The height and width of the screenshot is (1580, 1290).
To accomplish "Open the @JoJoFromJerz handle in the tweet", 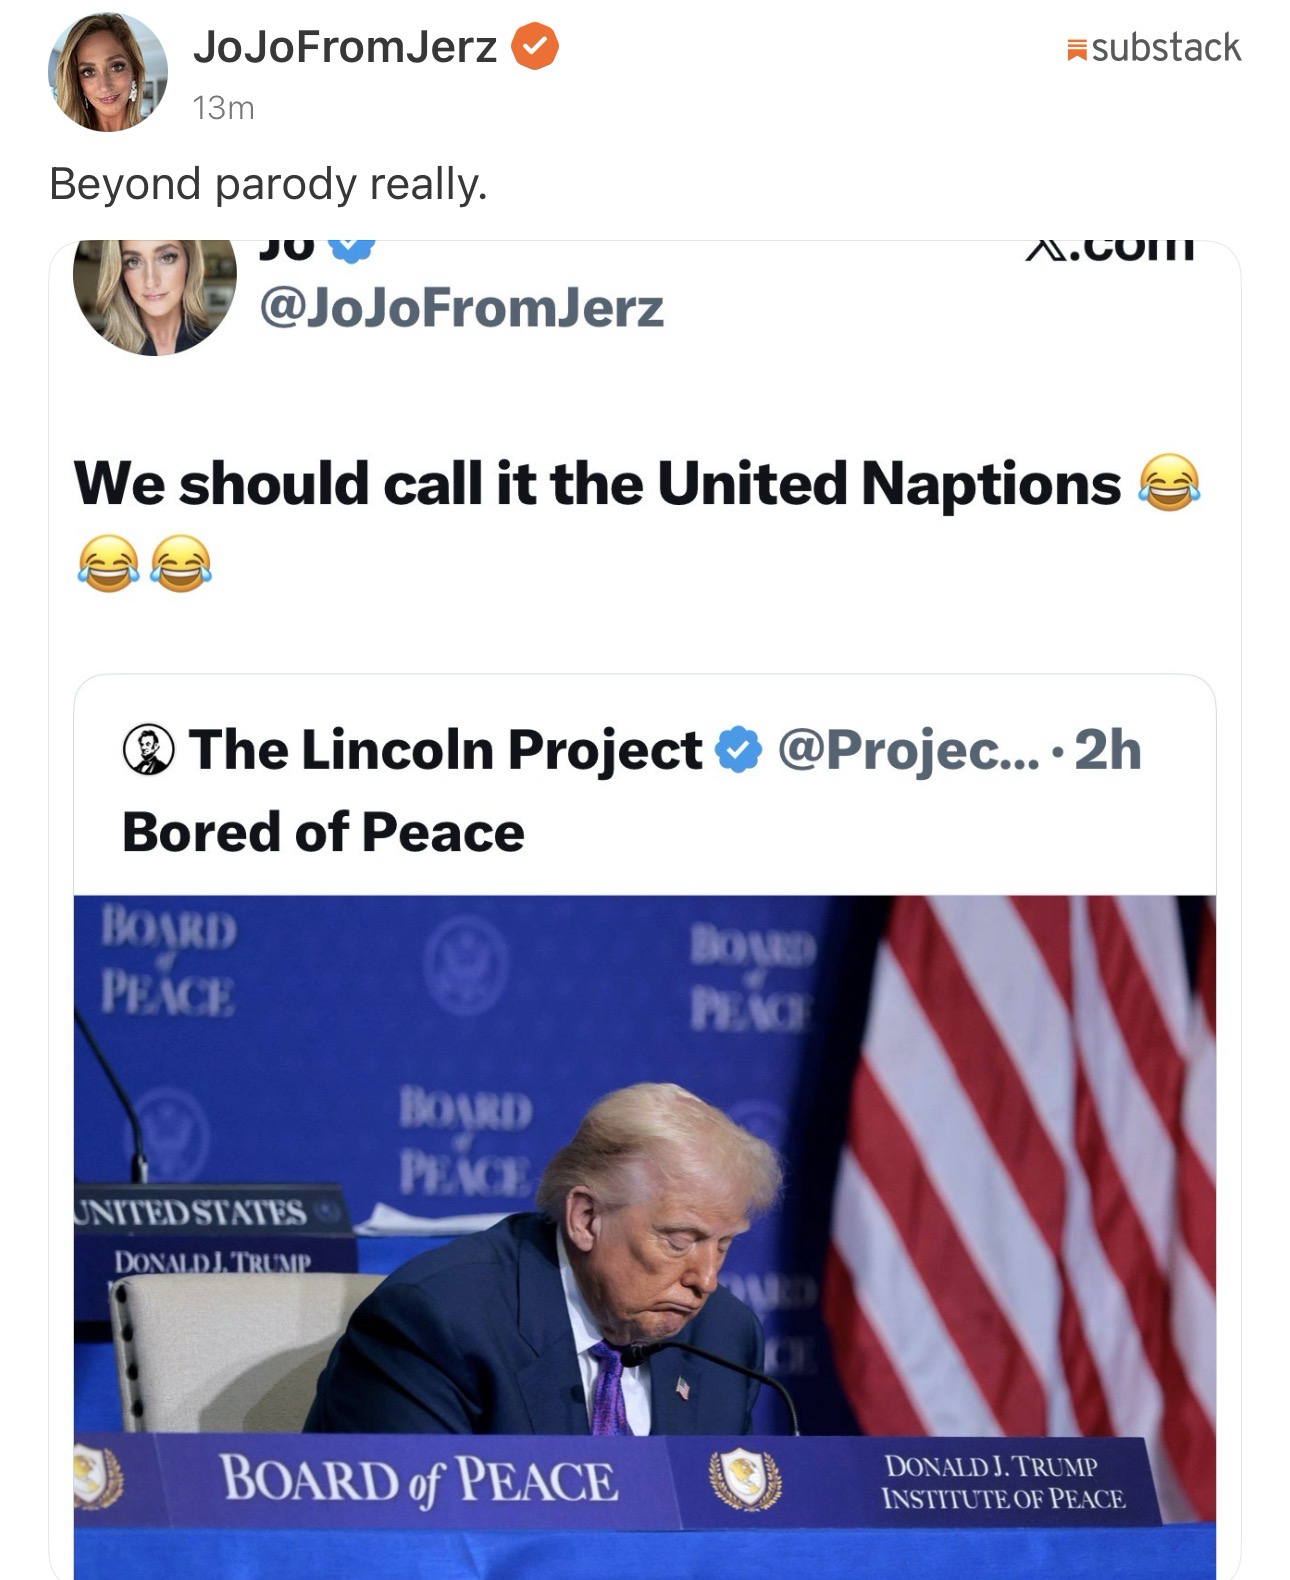I will (x=461, y=307).
